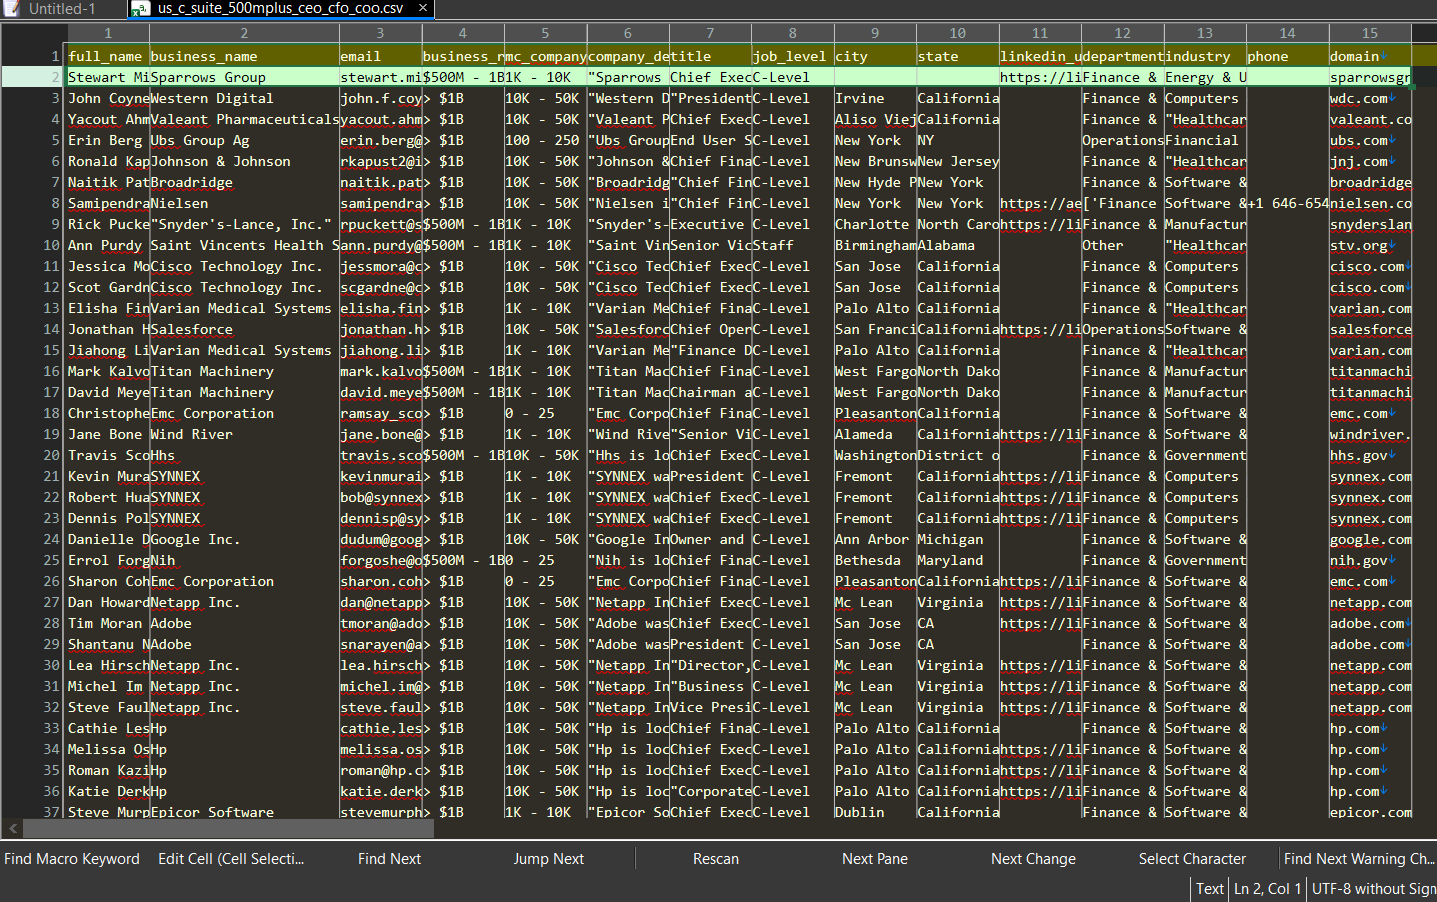
Task: Click the UTF-8 without Signature encoding indicator
Action: click(1373, 888)
